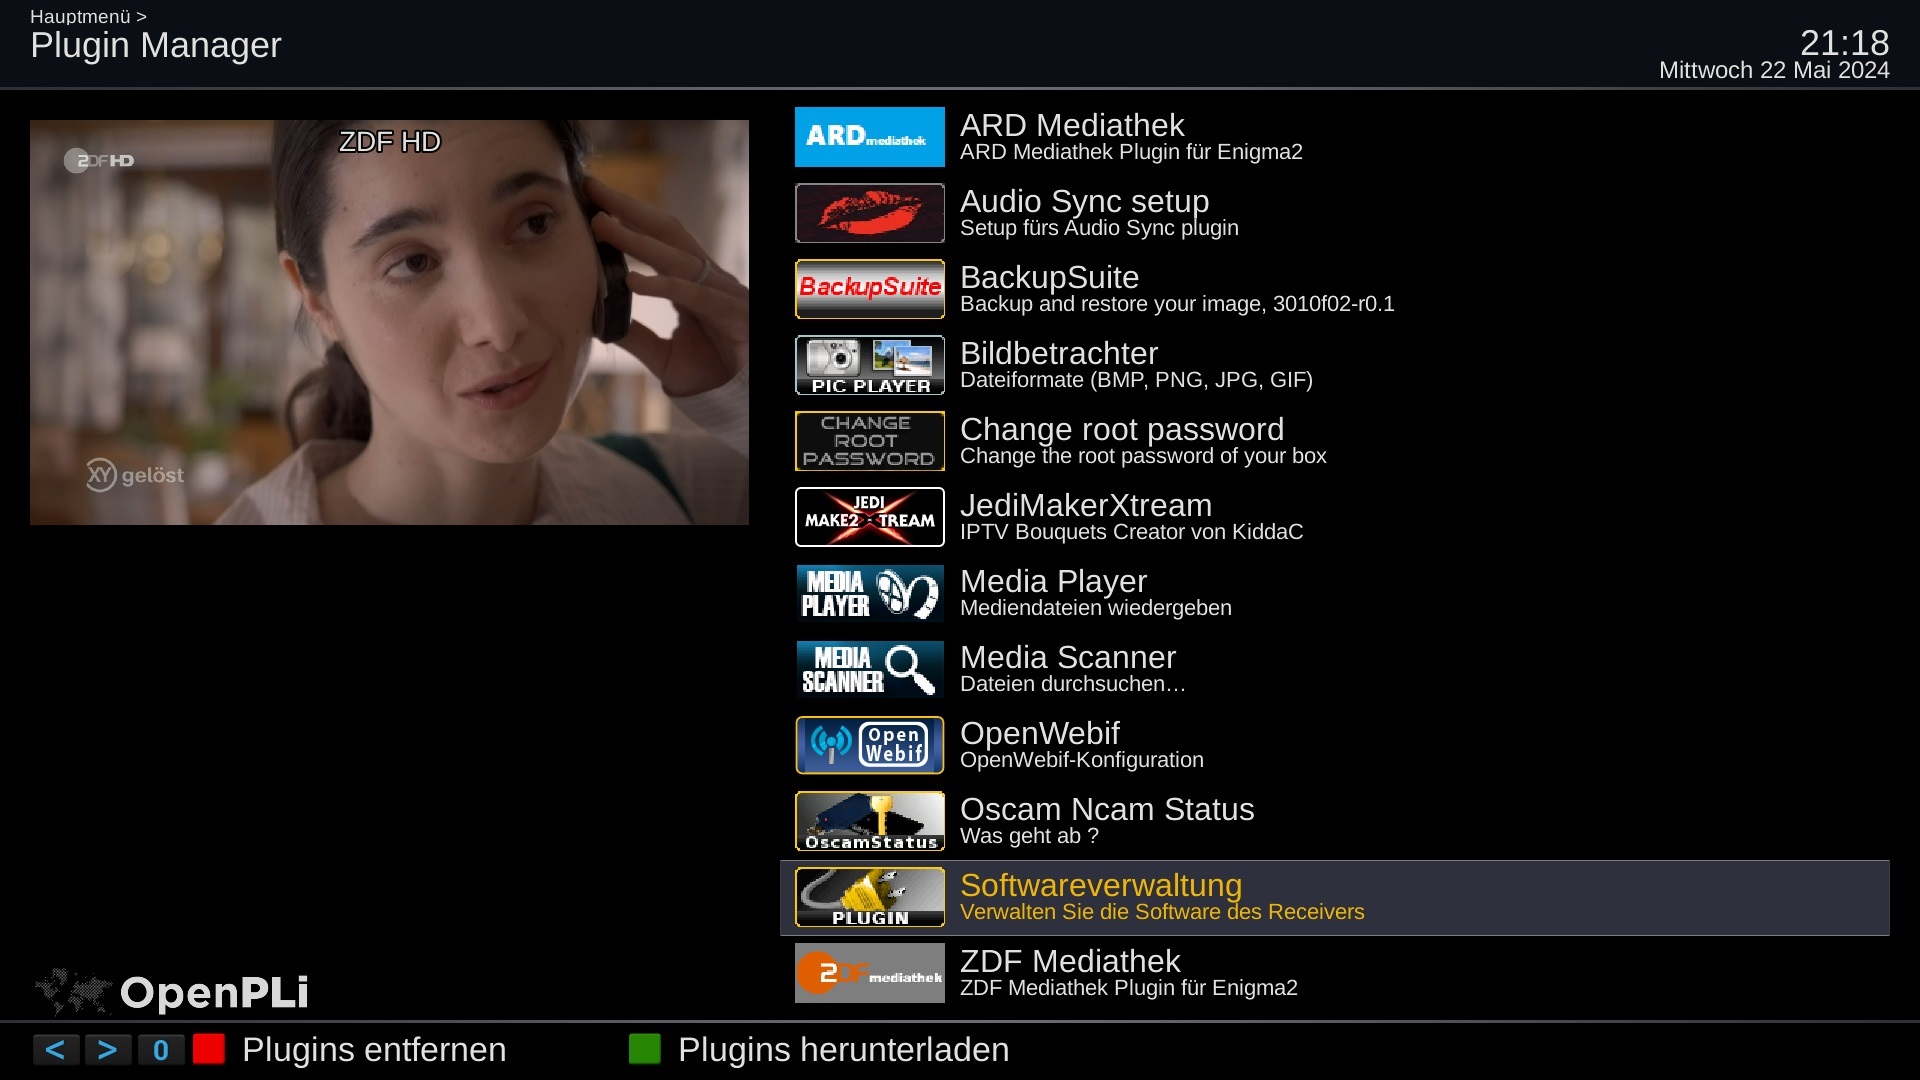Click 'OpenWebif-Konfiguration' description
This screenshot has width=1920, height=1080.
click(x=1082, y=760)
